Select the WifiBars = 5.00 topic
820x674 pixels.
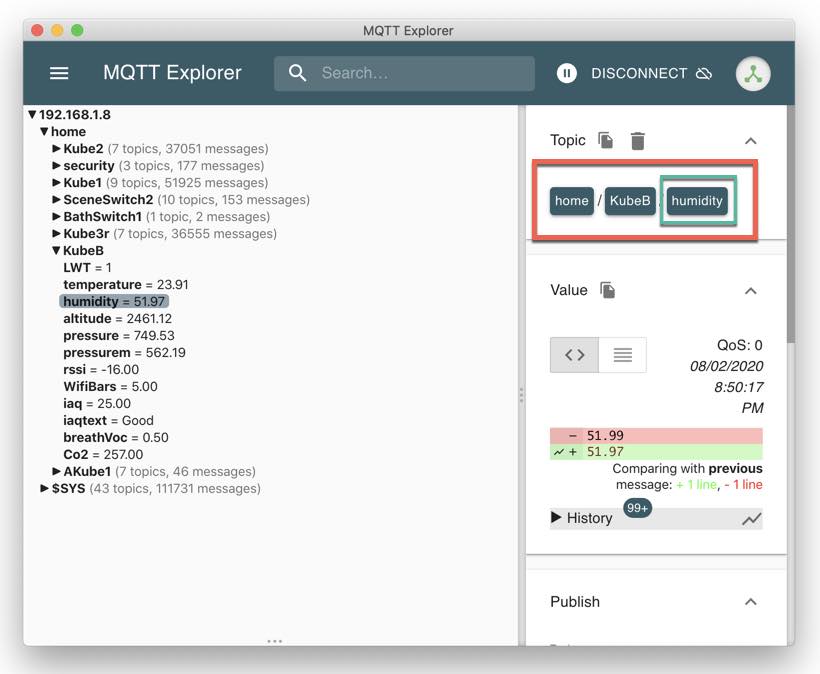point(110,386)
